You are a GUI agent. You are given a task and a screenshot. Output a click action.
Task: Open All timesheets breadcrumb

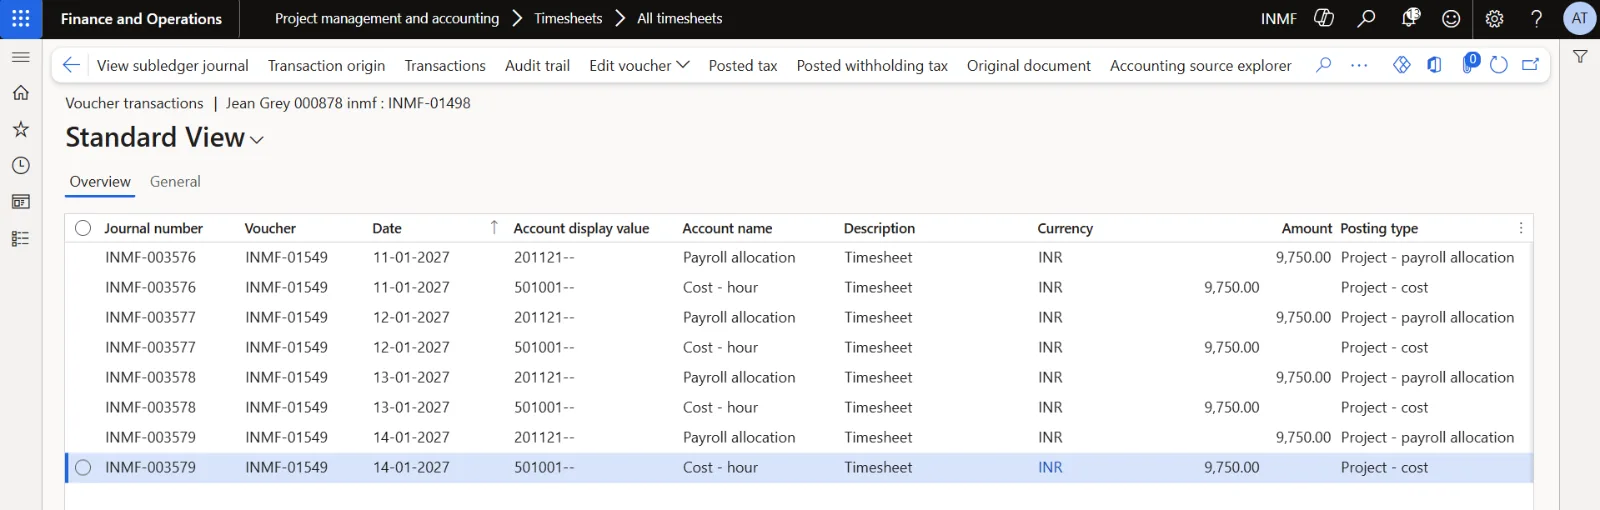click(680, 18)
